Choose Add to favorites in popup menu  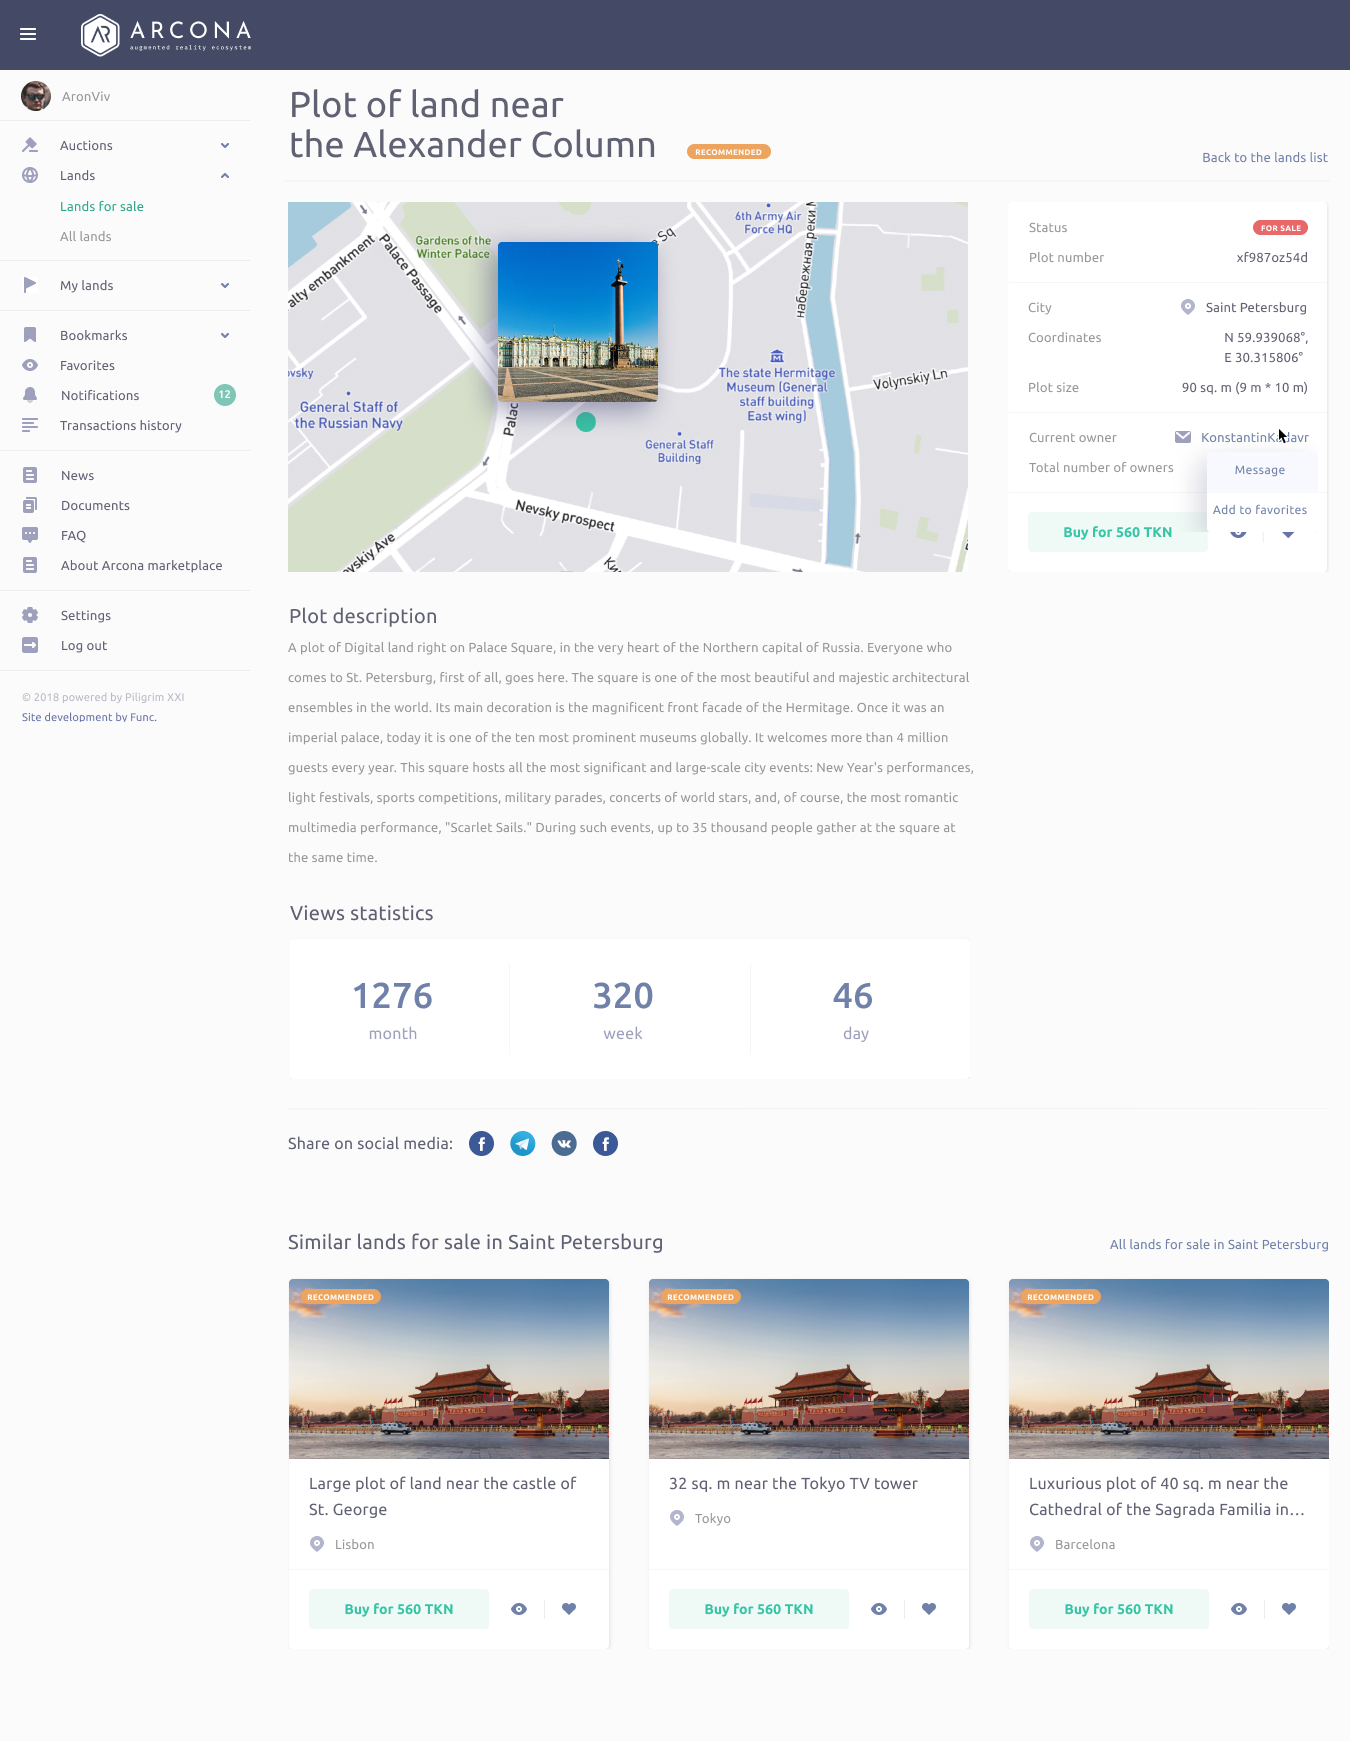click(1260, 510)
